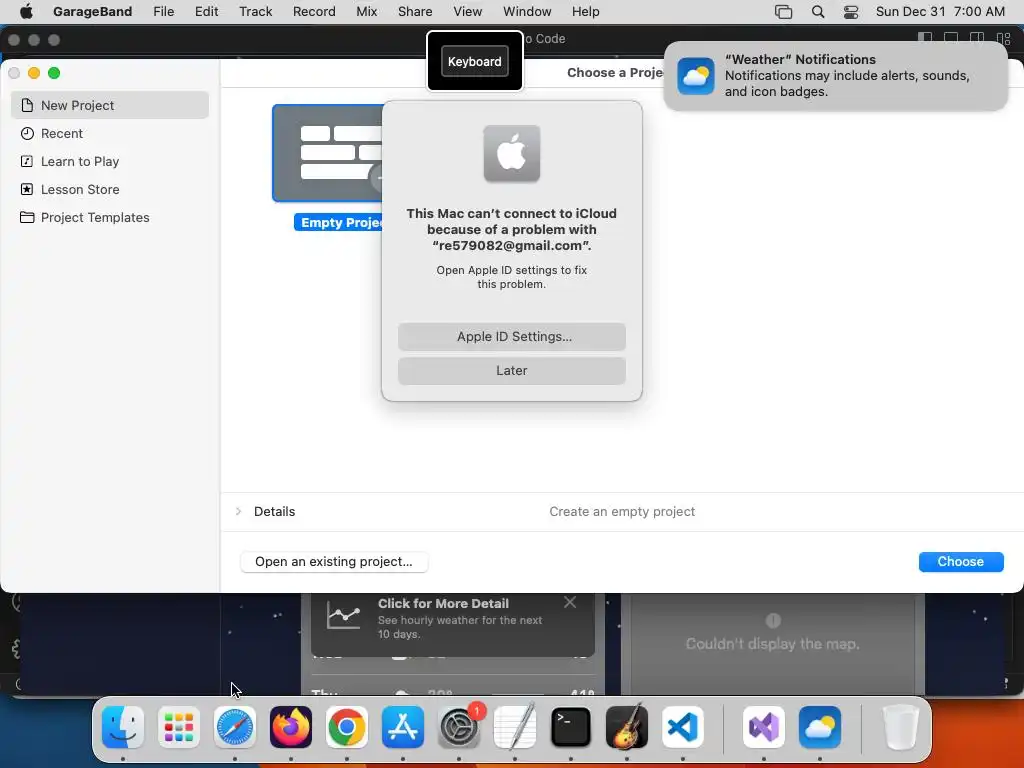This screenshot has height=768, width=1024.
Task: Open the Apple menu
Action: (x=26, y=12)
